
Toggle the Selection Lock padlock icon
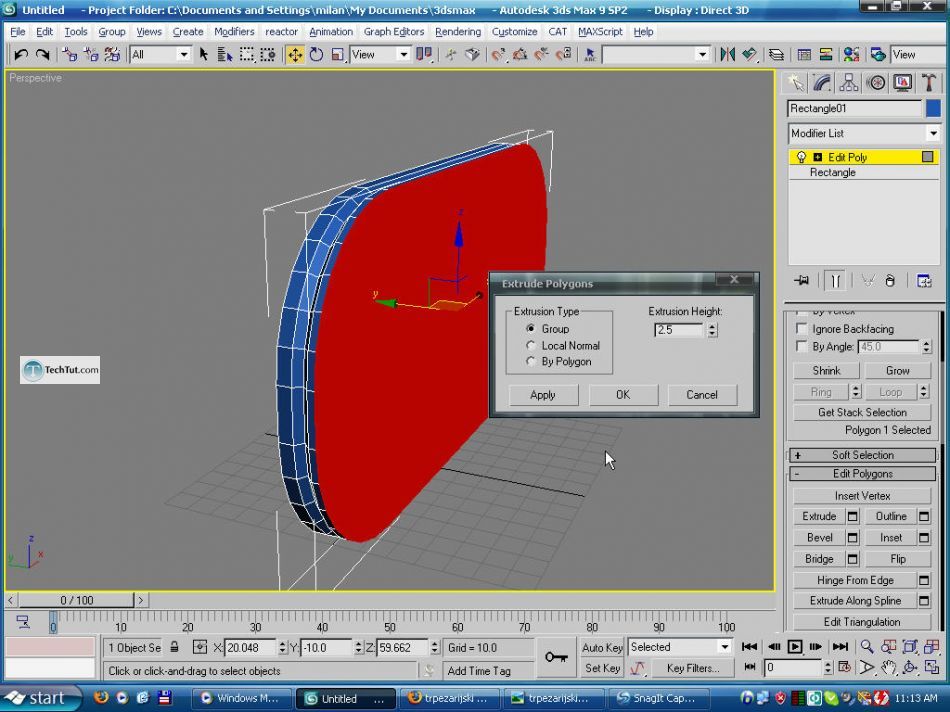pos(174,647)
